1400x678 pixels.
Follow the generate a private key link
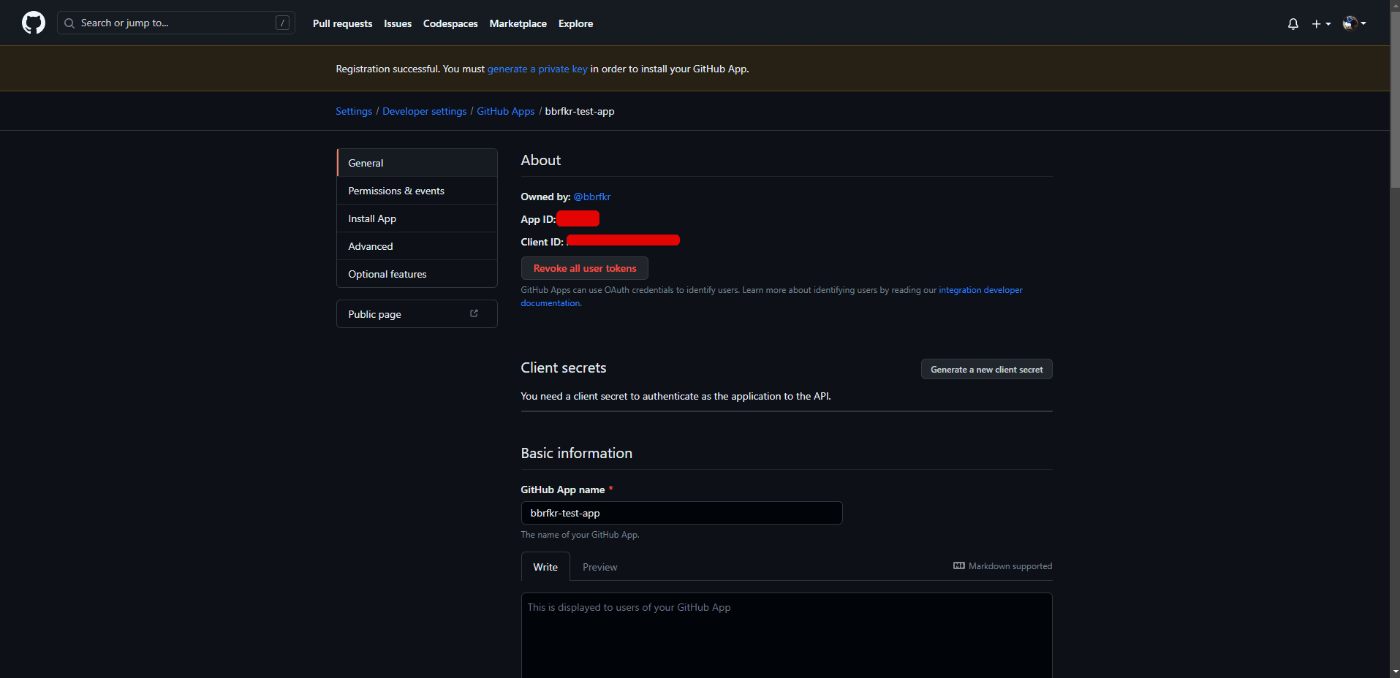(x=537, y=69)
